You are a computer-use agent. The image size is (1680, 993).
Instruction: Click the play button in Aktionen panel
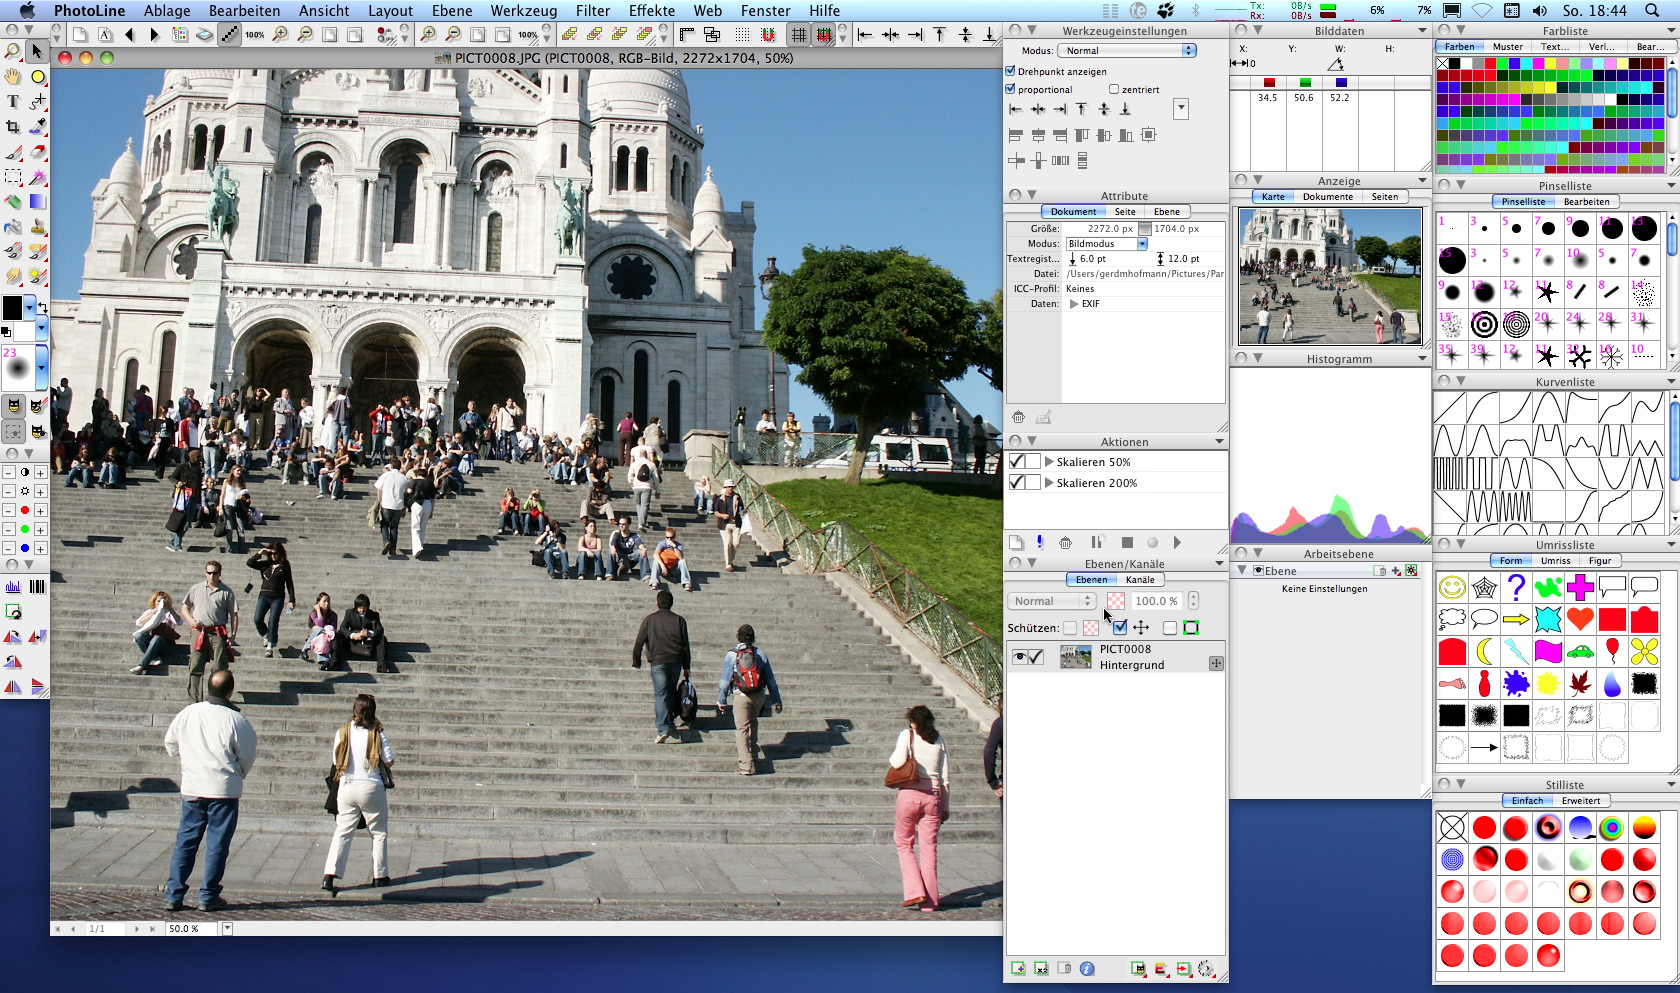pyautogui.click(x=1177, y=542)
